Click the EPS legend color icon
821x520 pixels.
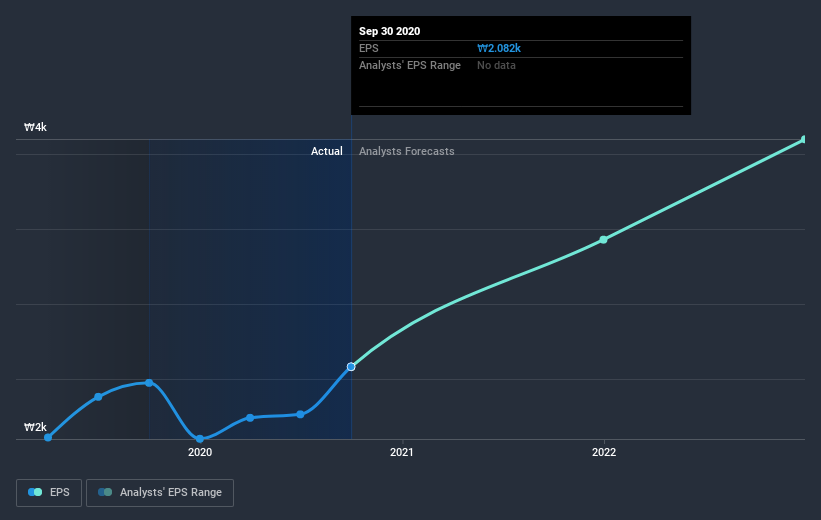(35, 492)
